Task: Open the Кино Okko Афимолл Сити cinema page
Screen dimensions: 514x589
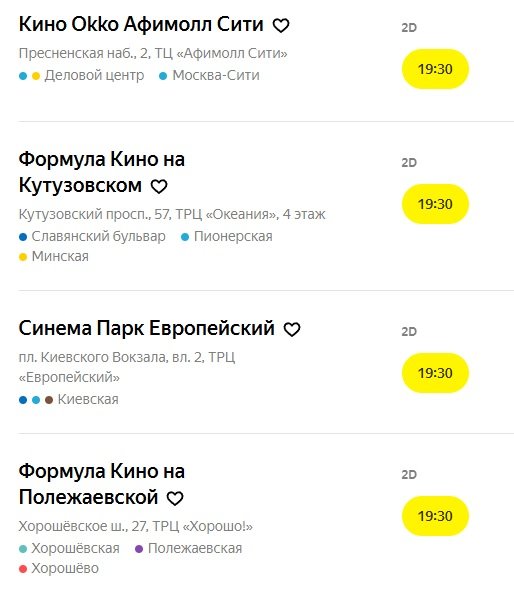Action: click(x=141, y=24)
